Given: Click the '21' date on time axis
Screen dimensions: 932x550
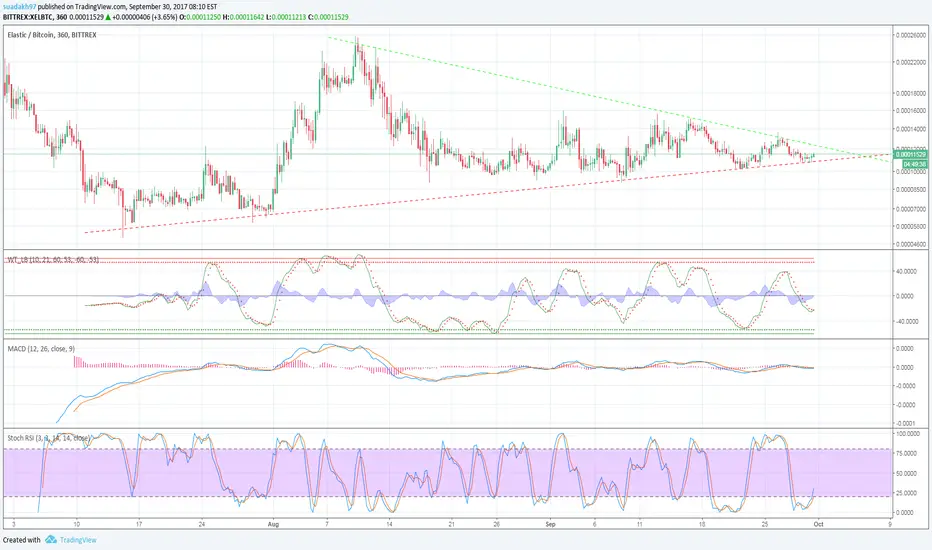Looking at the screenshot, I should pos(452,524).
